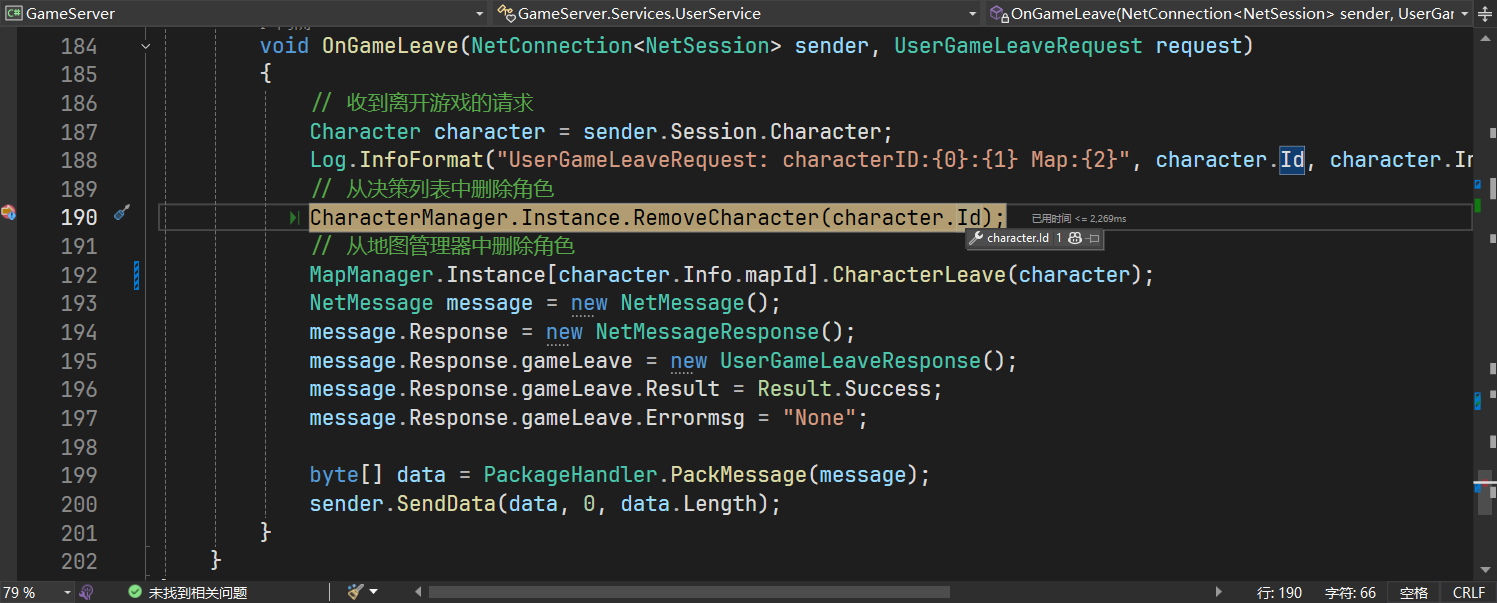The height and width of the screenshot is (603, 1497).
Task: Click the CRLF line ending indicator
Action: (x=1469, y=593)
